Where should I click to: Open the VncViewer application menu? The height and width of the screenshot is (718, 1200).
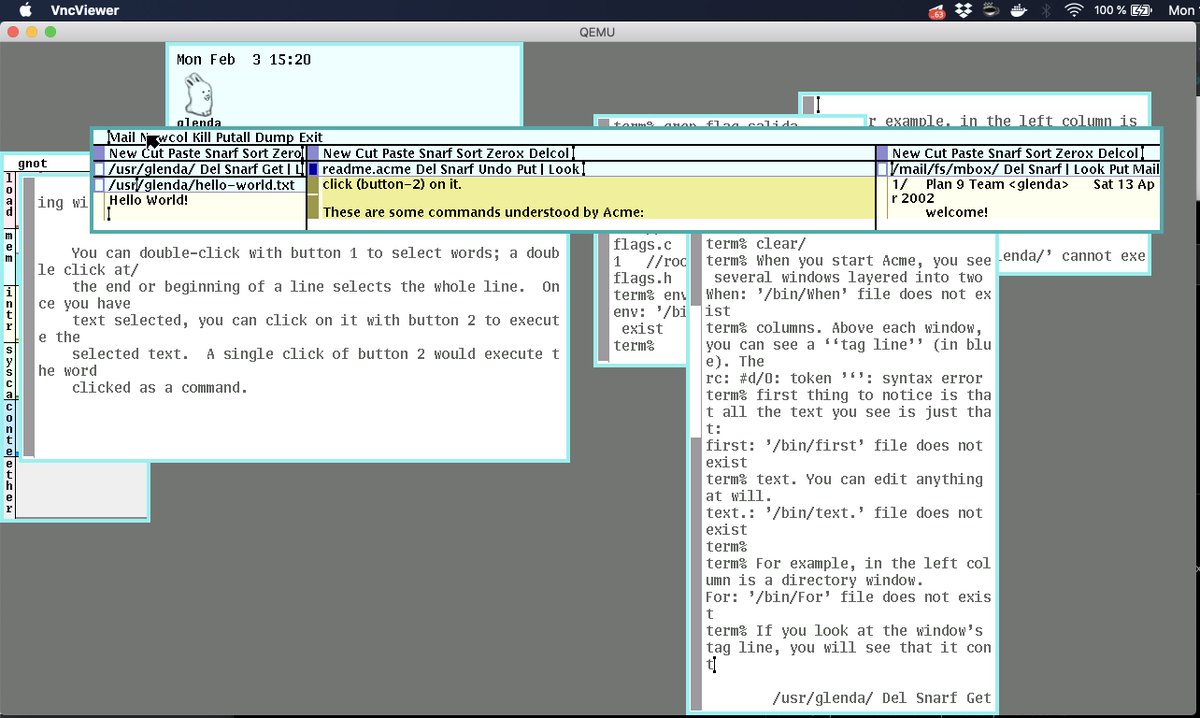coord(84,10)
